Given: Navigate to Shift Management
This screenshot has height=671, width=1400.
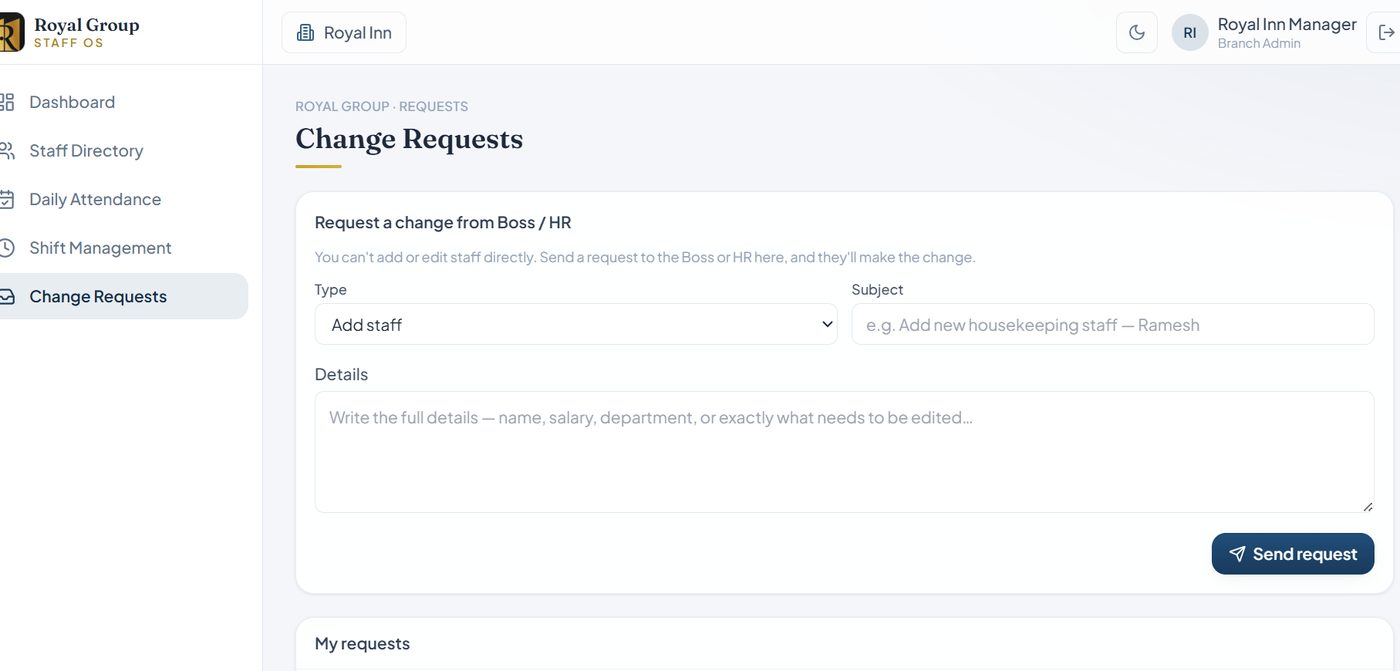Looking at the screenshot, I should pos(100,248).
